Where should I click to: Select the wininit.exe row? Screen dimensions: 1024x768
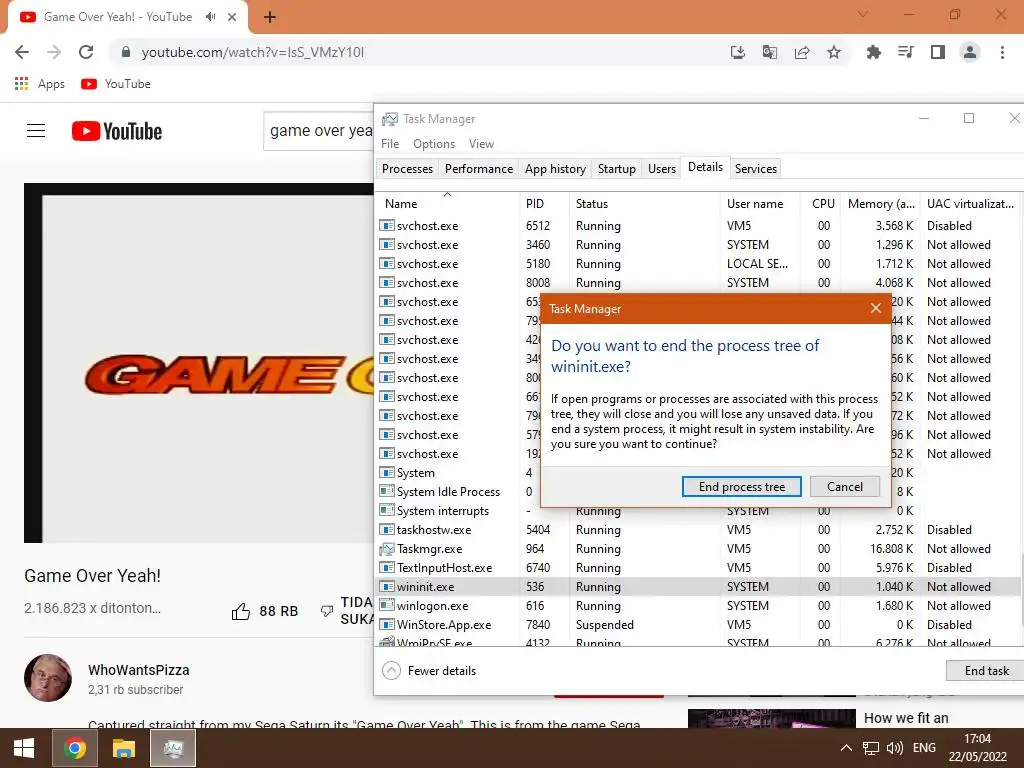(x=697, y=586)
